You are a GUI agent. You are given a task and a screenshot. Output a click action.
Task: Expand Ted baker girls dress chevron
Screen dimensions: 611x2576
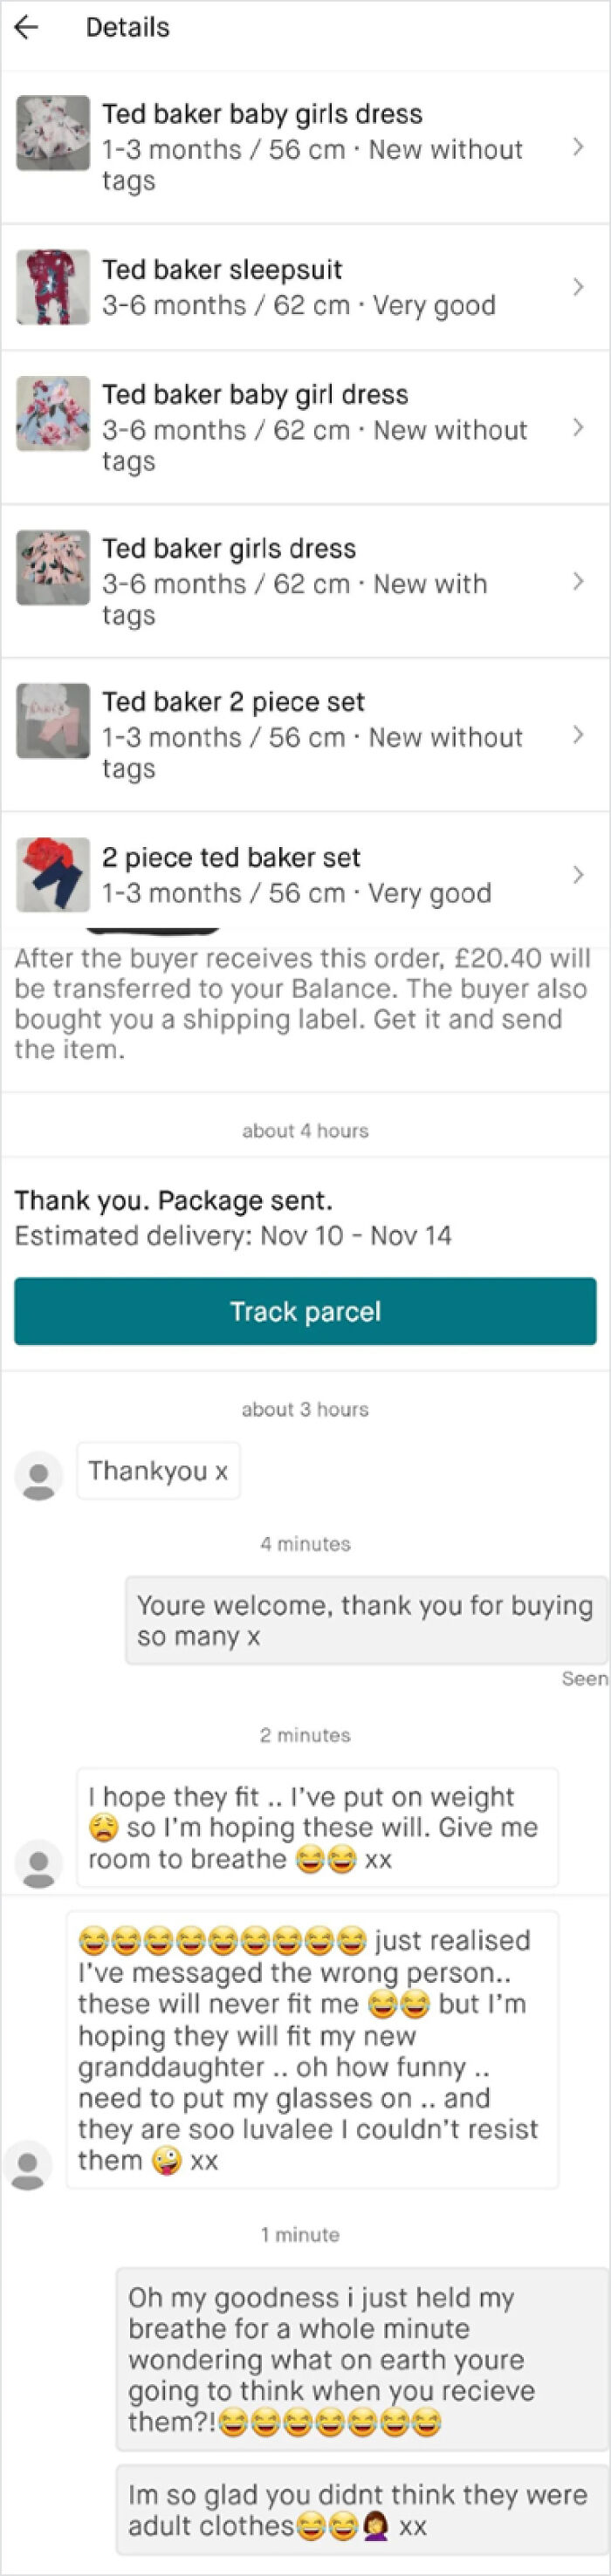[x=578, y=581]
